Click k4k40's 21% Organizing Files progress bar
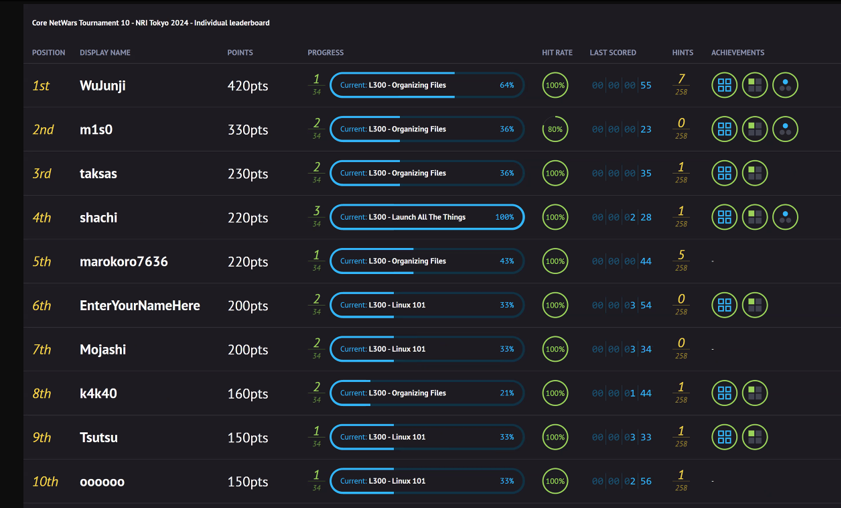Viewport: 841px width, 508px height. click(x=427, y=393)
